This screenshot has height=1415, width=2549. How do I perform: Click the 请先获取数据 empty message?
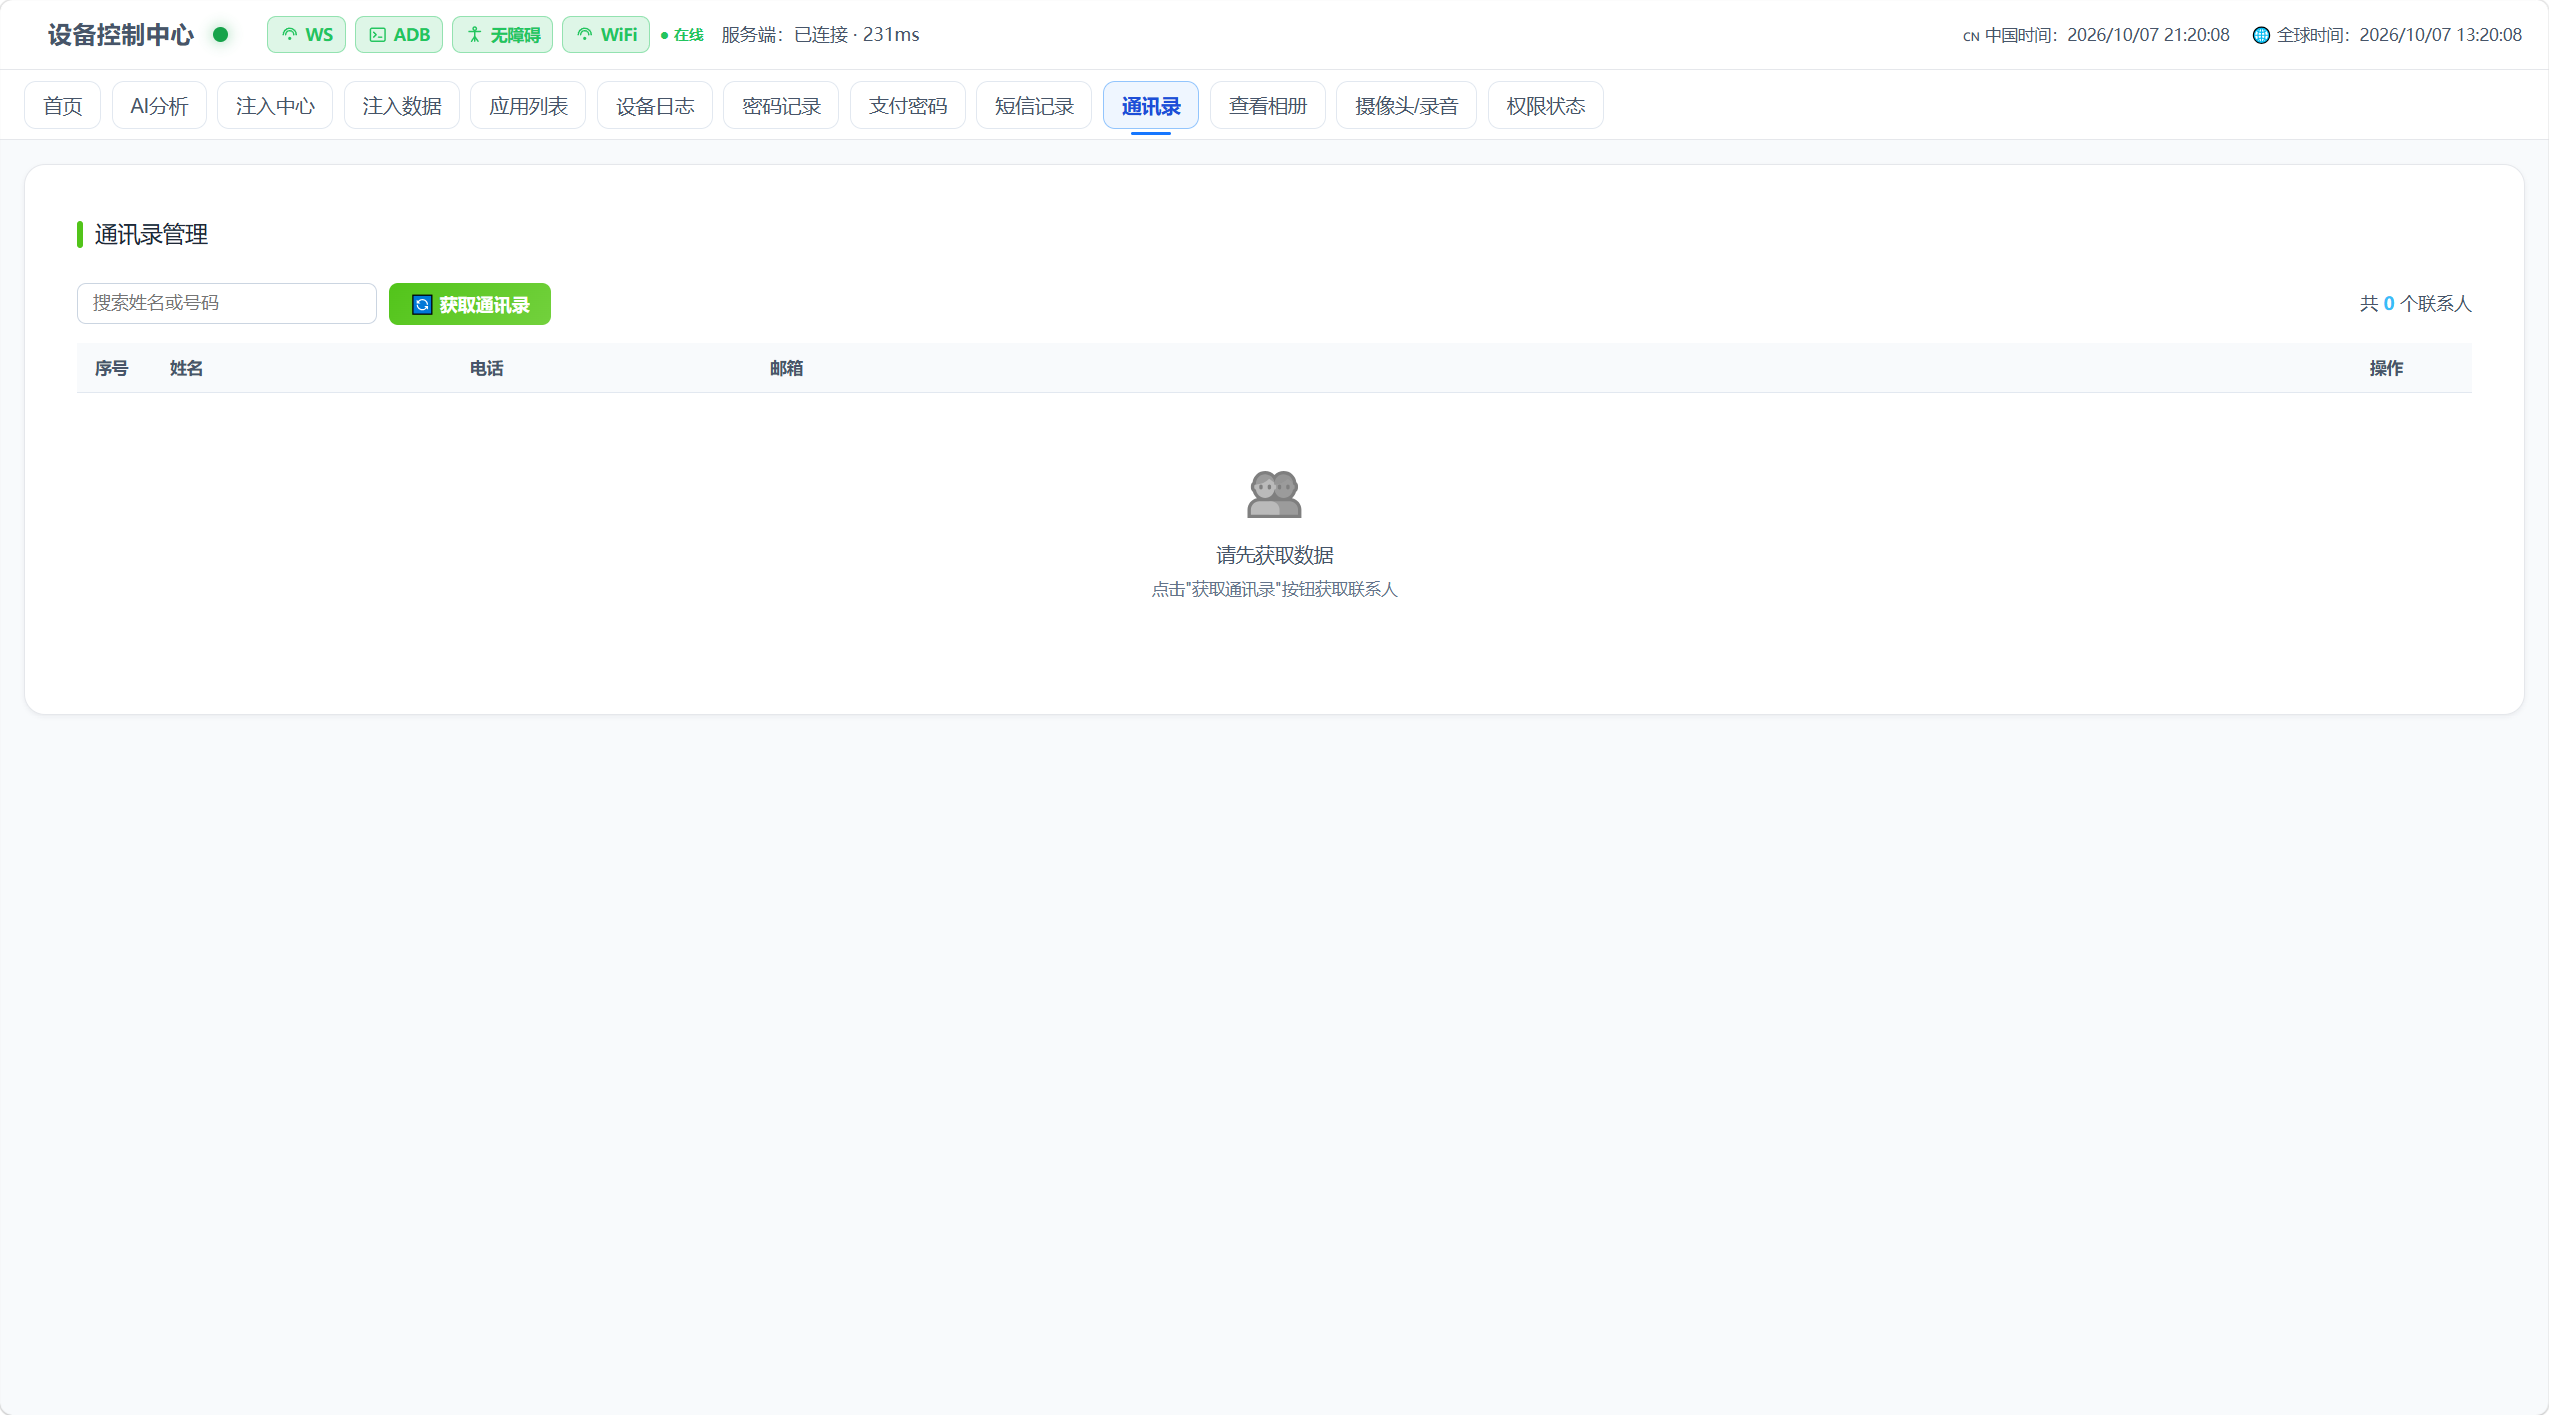click(x=1274, y=556)
